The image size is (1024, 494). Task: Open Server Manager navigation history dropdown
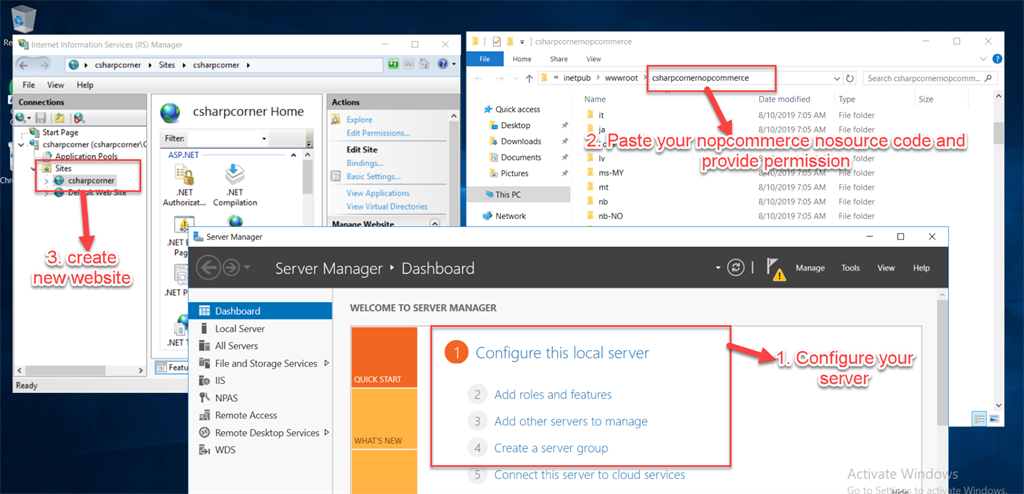click(x=247, y=268)
